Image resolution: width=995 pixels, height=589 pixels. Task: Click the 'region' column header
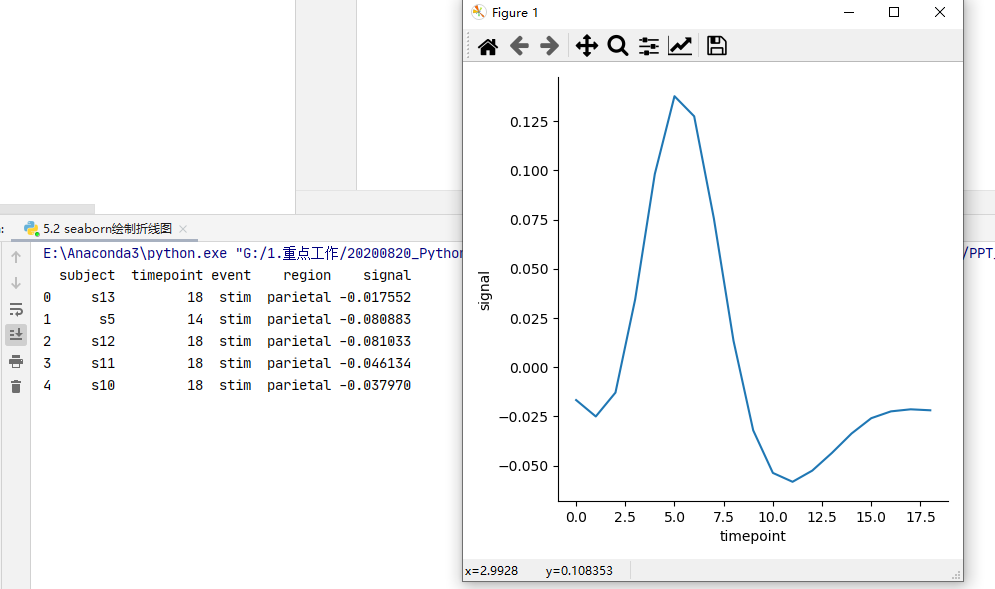tap(307, 275)
